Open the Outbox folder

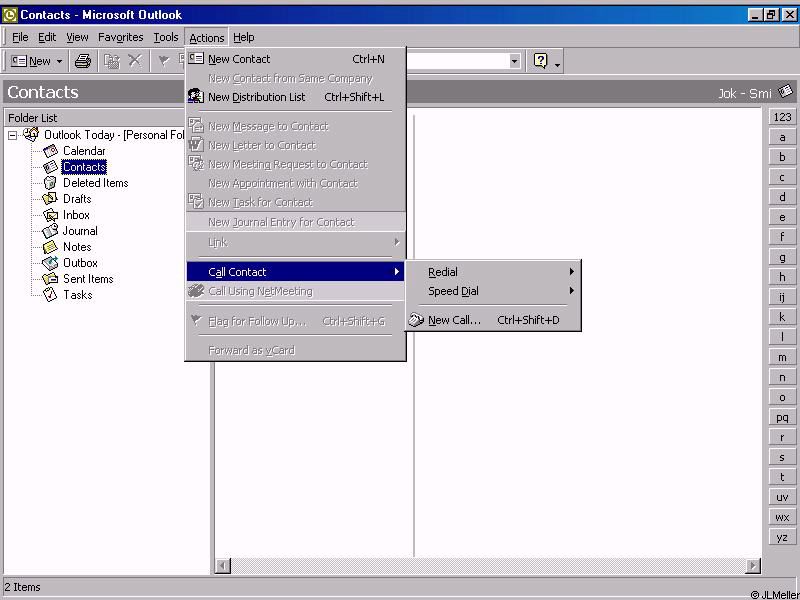pos(80,263)
